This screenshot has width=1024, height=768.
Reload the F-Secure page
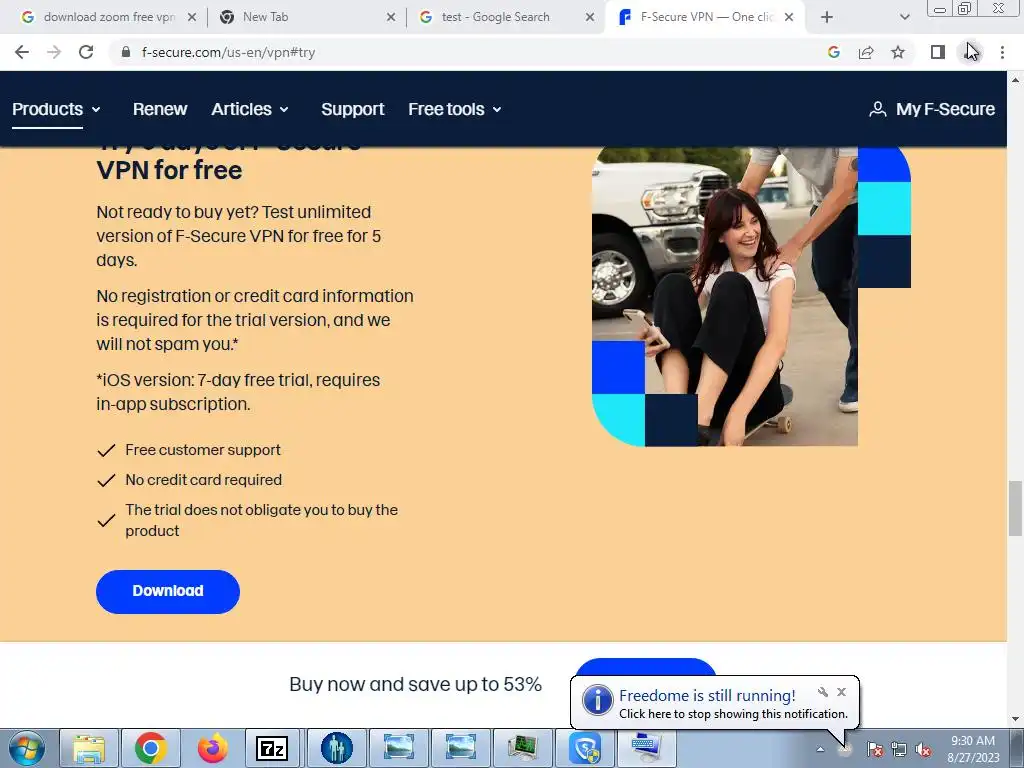(x=86, y=52)
